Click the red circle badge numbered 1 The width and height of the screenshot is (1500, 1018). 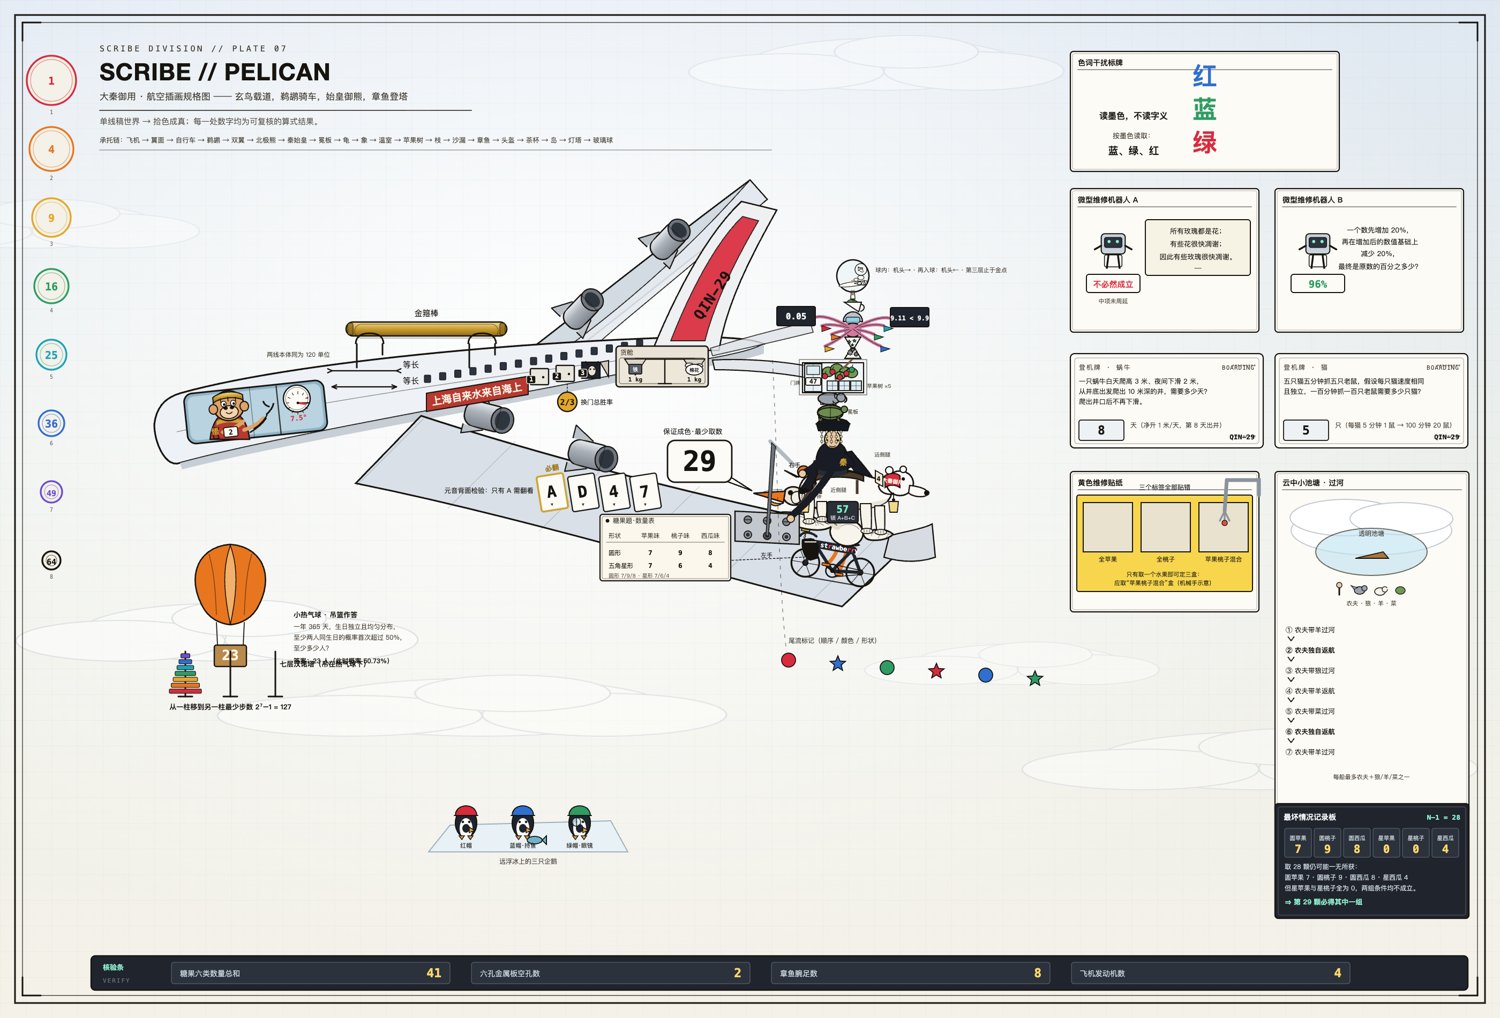click(51, 81)
